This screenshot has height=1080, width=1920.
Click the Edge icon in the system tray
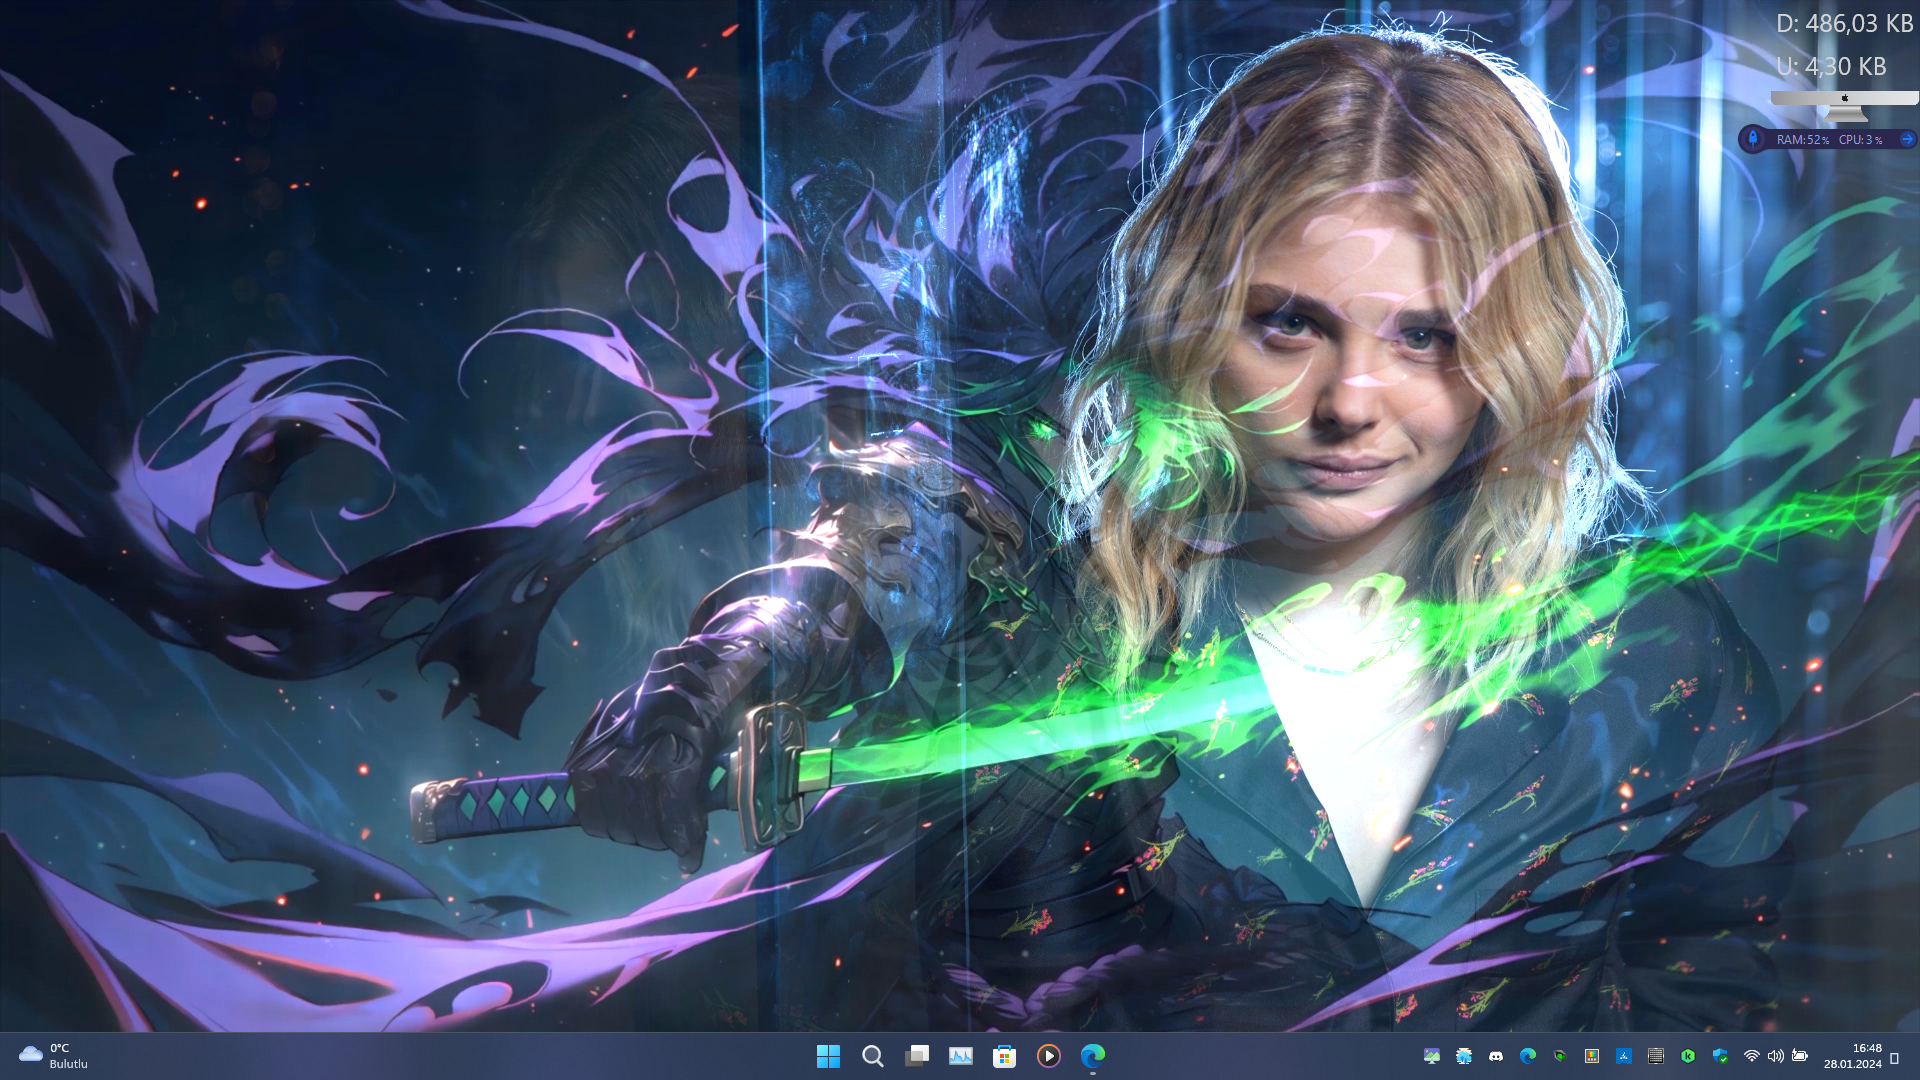tap(1528, 1056)
